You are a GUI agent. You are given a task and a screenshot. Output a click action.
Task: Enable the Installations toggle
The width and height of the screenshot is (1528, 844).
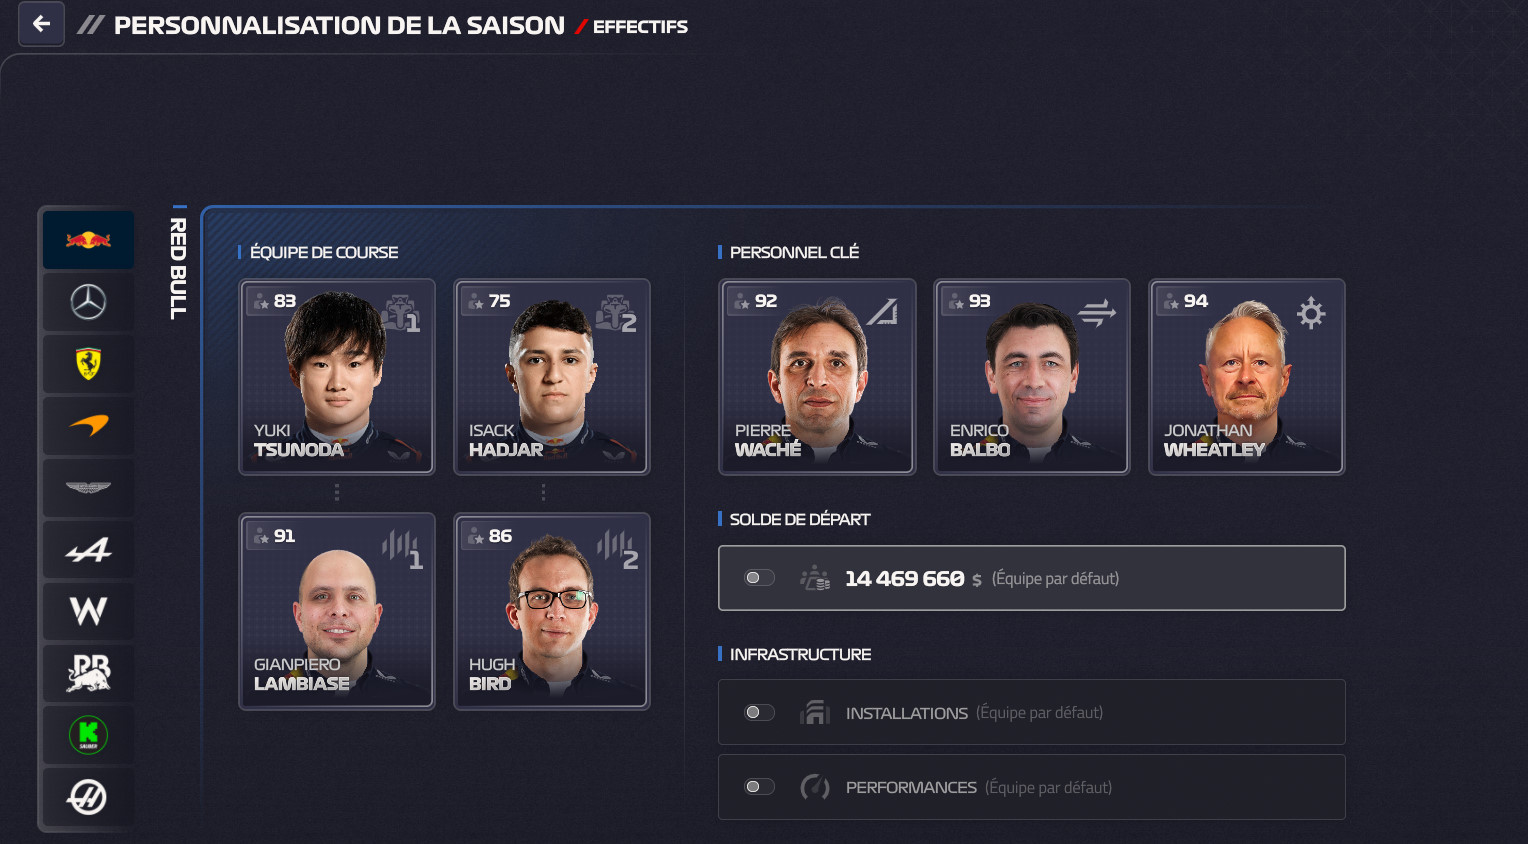[x=760, y=712]
